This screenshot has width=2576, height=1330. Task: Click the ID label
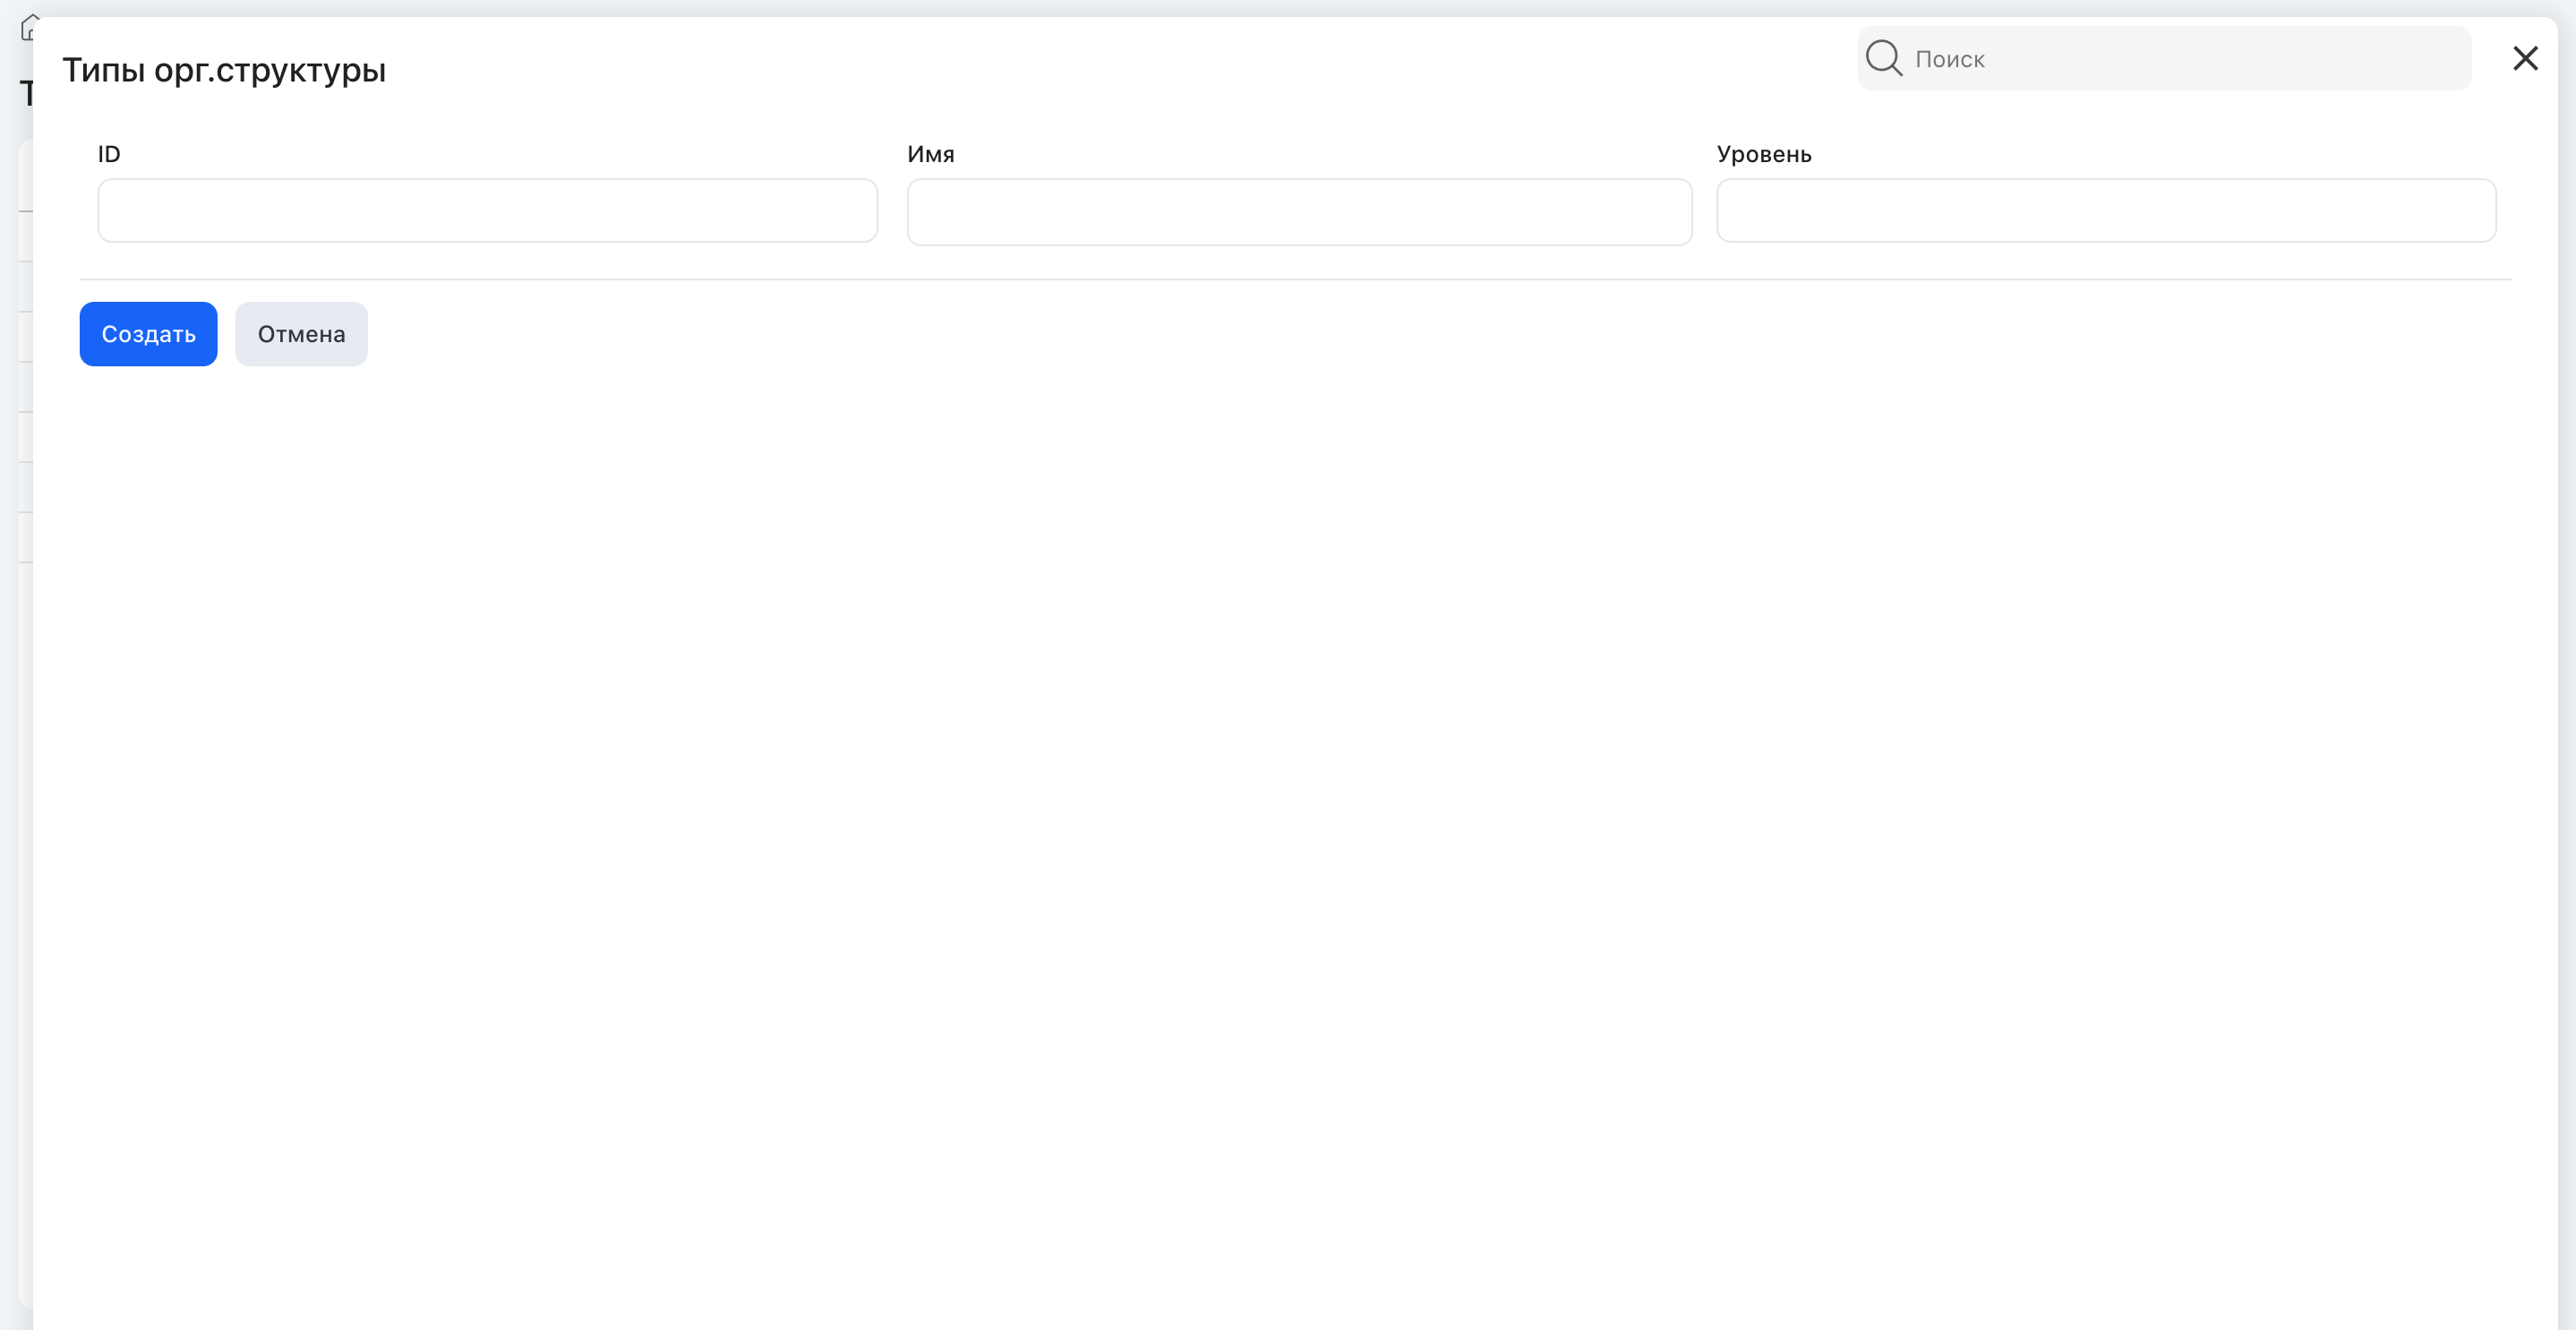[x=109, y=154]
